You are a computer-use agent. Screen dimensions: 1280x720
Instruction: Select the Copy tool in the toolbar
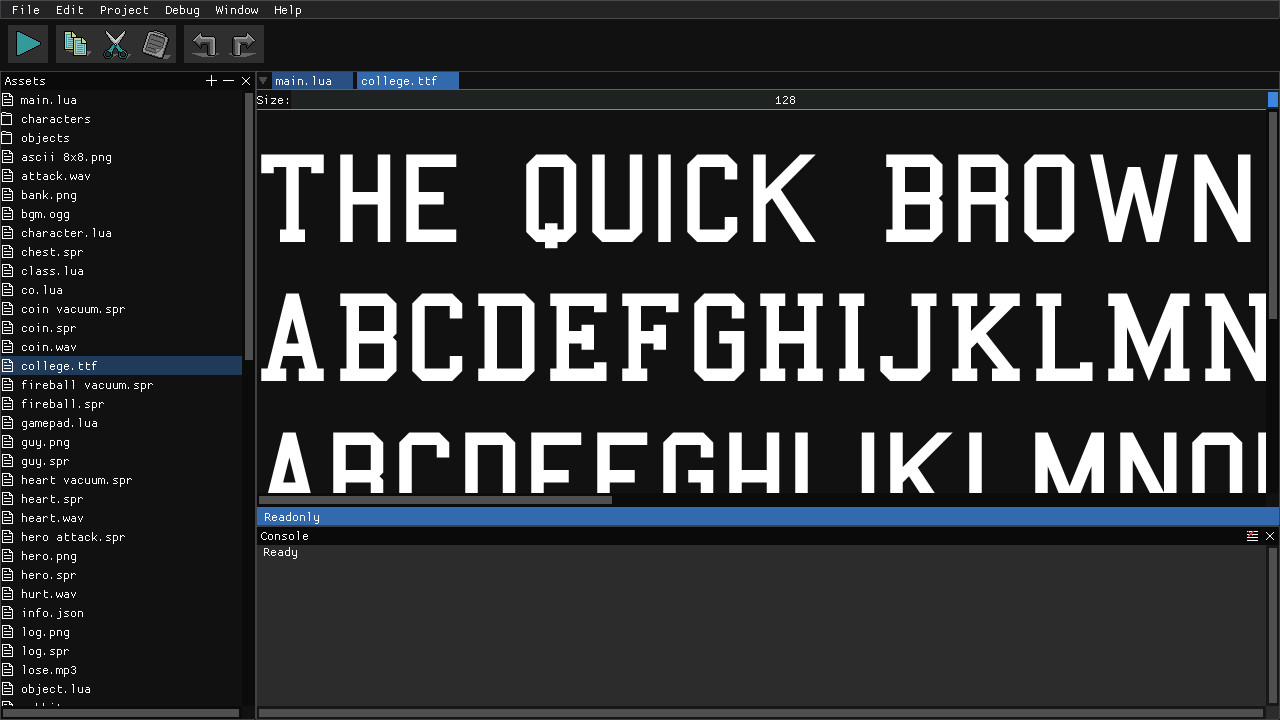[75, 43]
